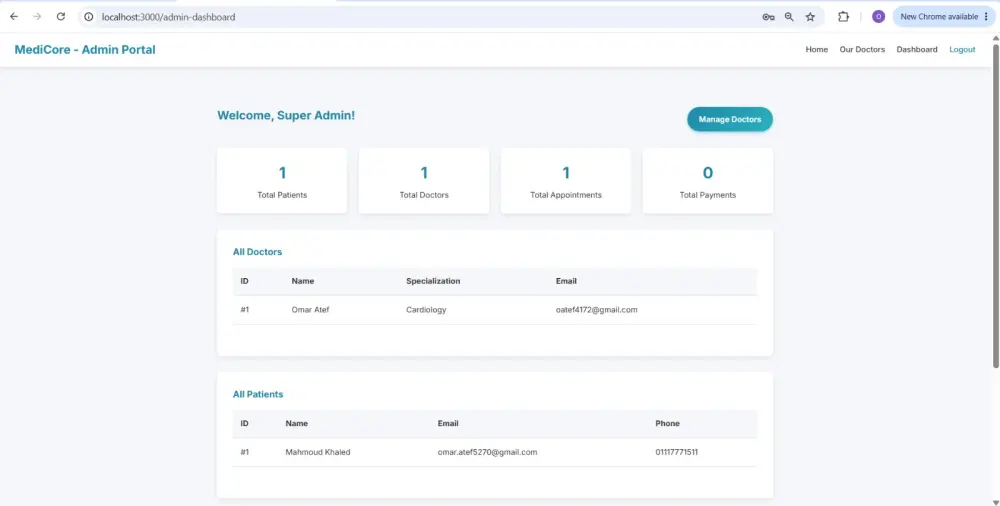Navigate to Home in the navbar
The height and width of the screenshot is (506, 1000).
816,50
